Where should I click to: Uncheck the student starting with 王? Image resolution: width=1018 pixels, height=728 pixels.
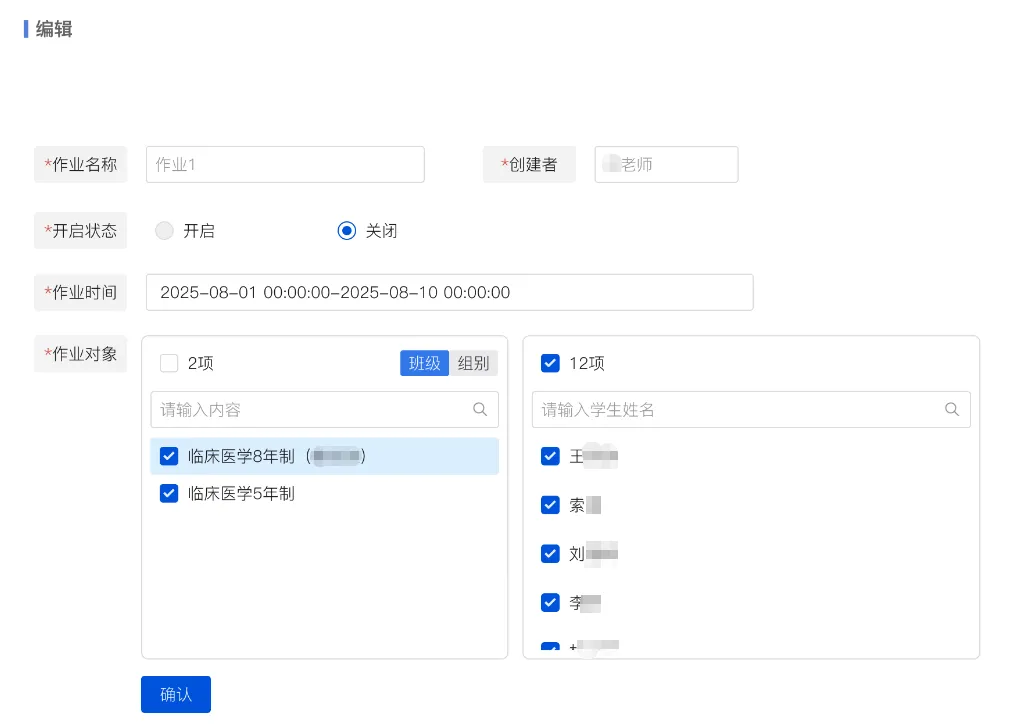click(x=550, y=457)
